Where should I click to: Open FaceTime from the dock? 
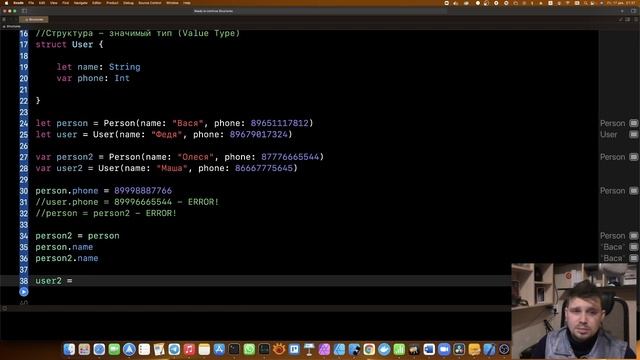tap(114, 349)
